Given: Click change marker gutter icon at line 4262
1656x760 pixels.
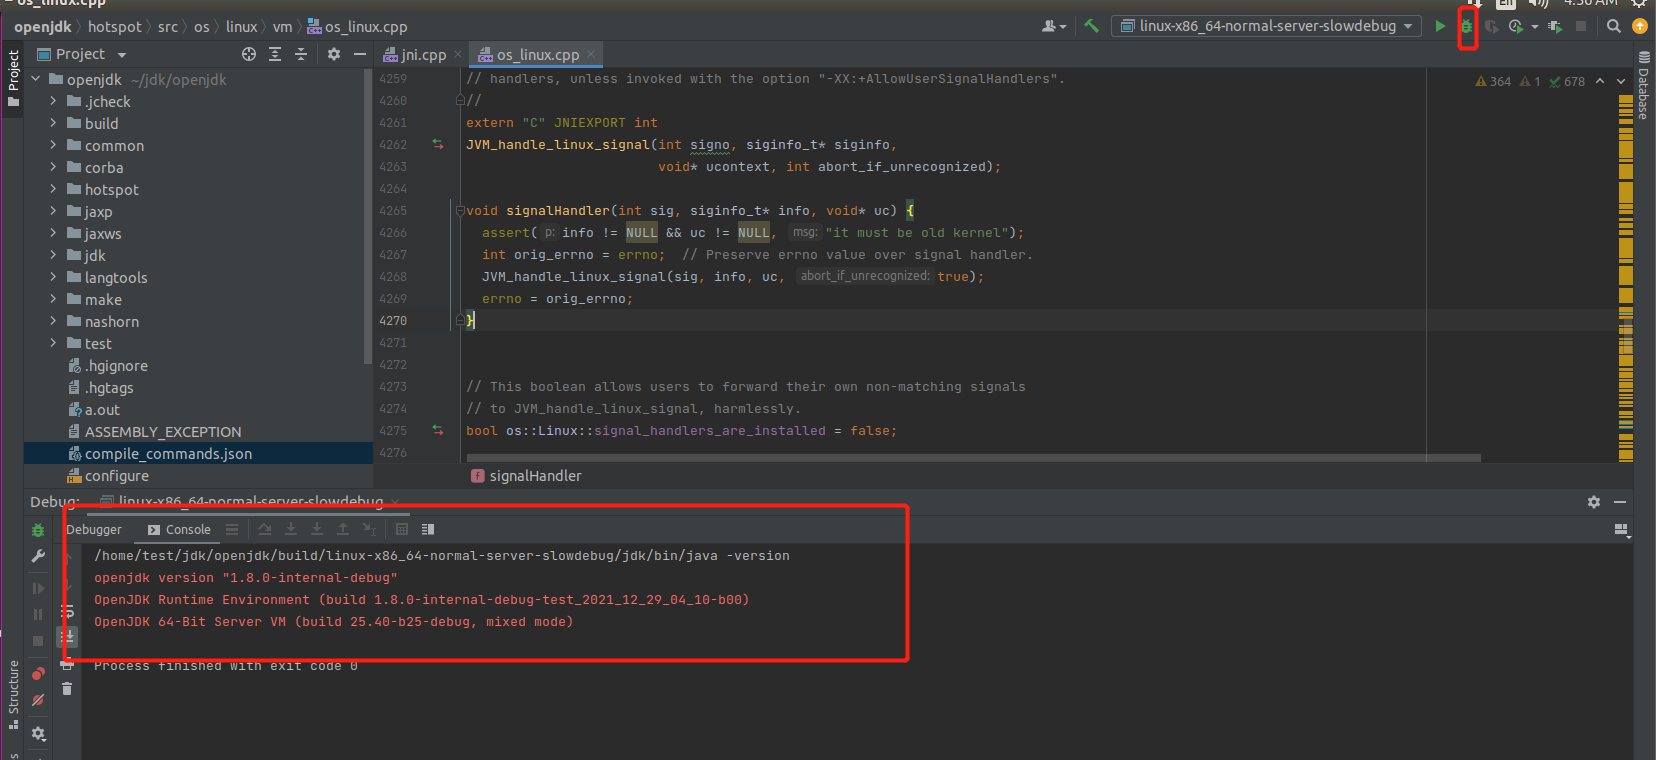Looking at the screenshot, I should tap(438, 145).
